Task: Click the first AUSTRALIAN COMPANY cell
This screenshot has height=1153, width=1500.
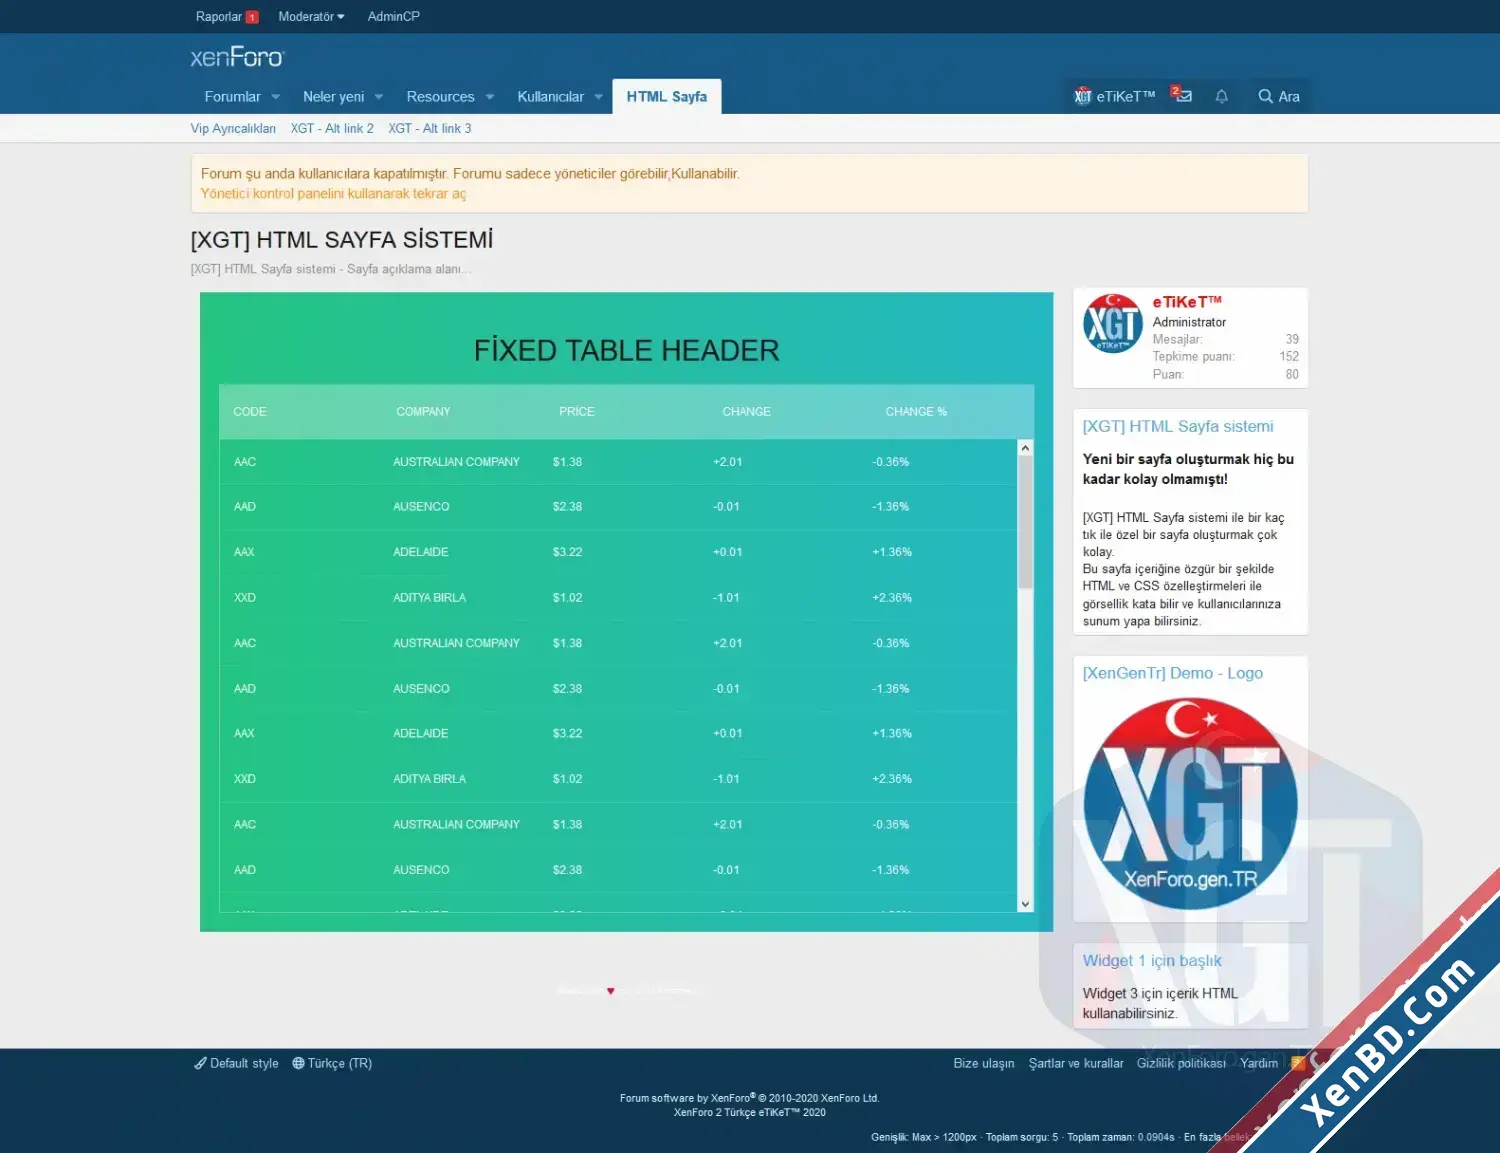Action: tap(456, 462)
